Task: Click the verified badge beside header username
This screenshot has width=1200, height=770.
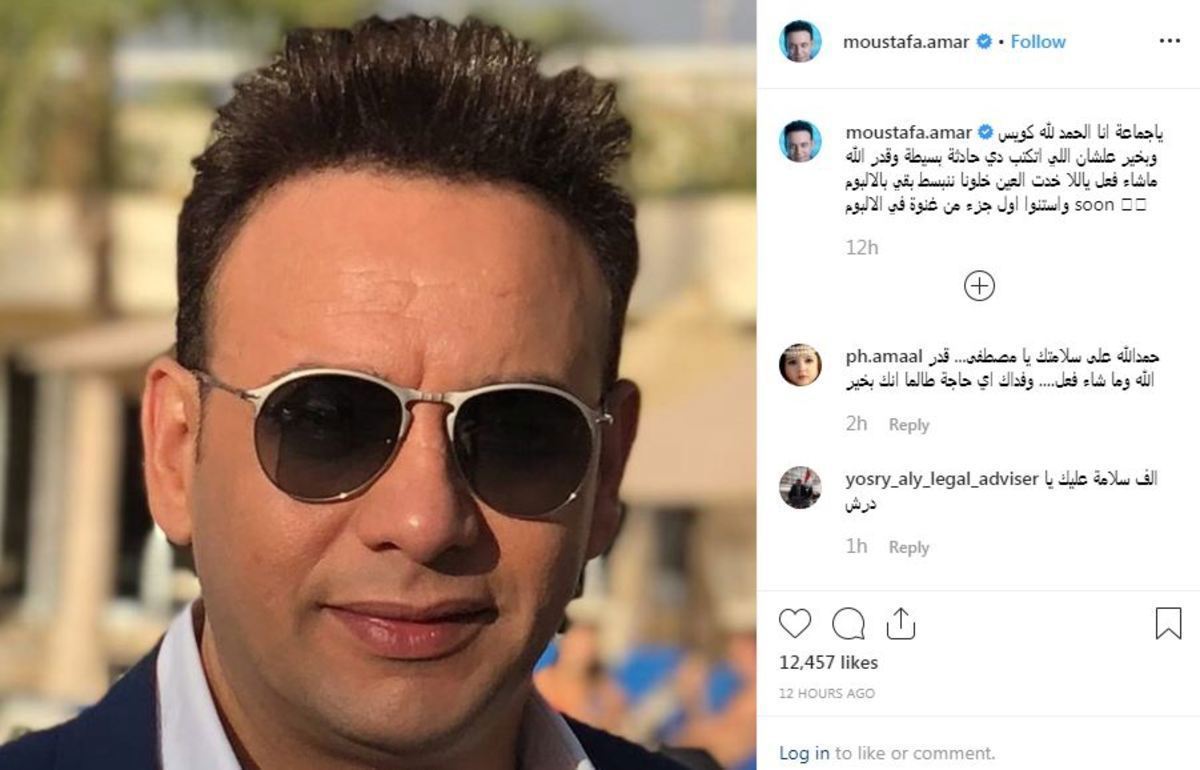Action: (x=984, y=42)
